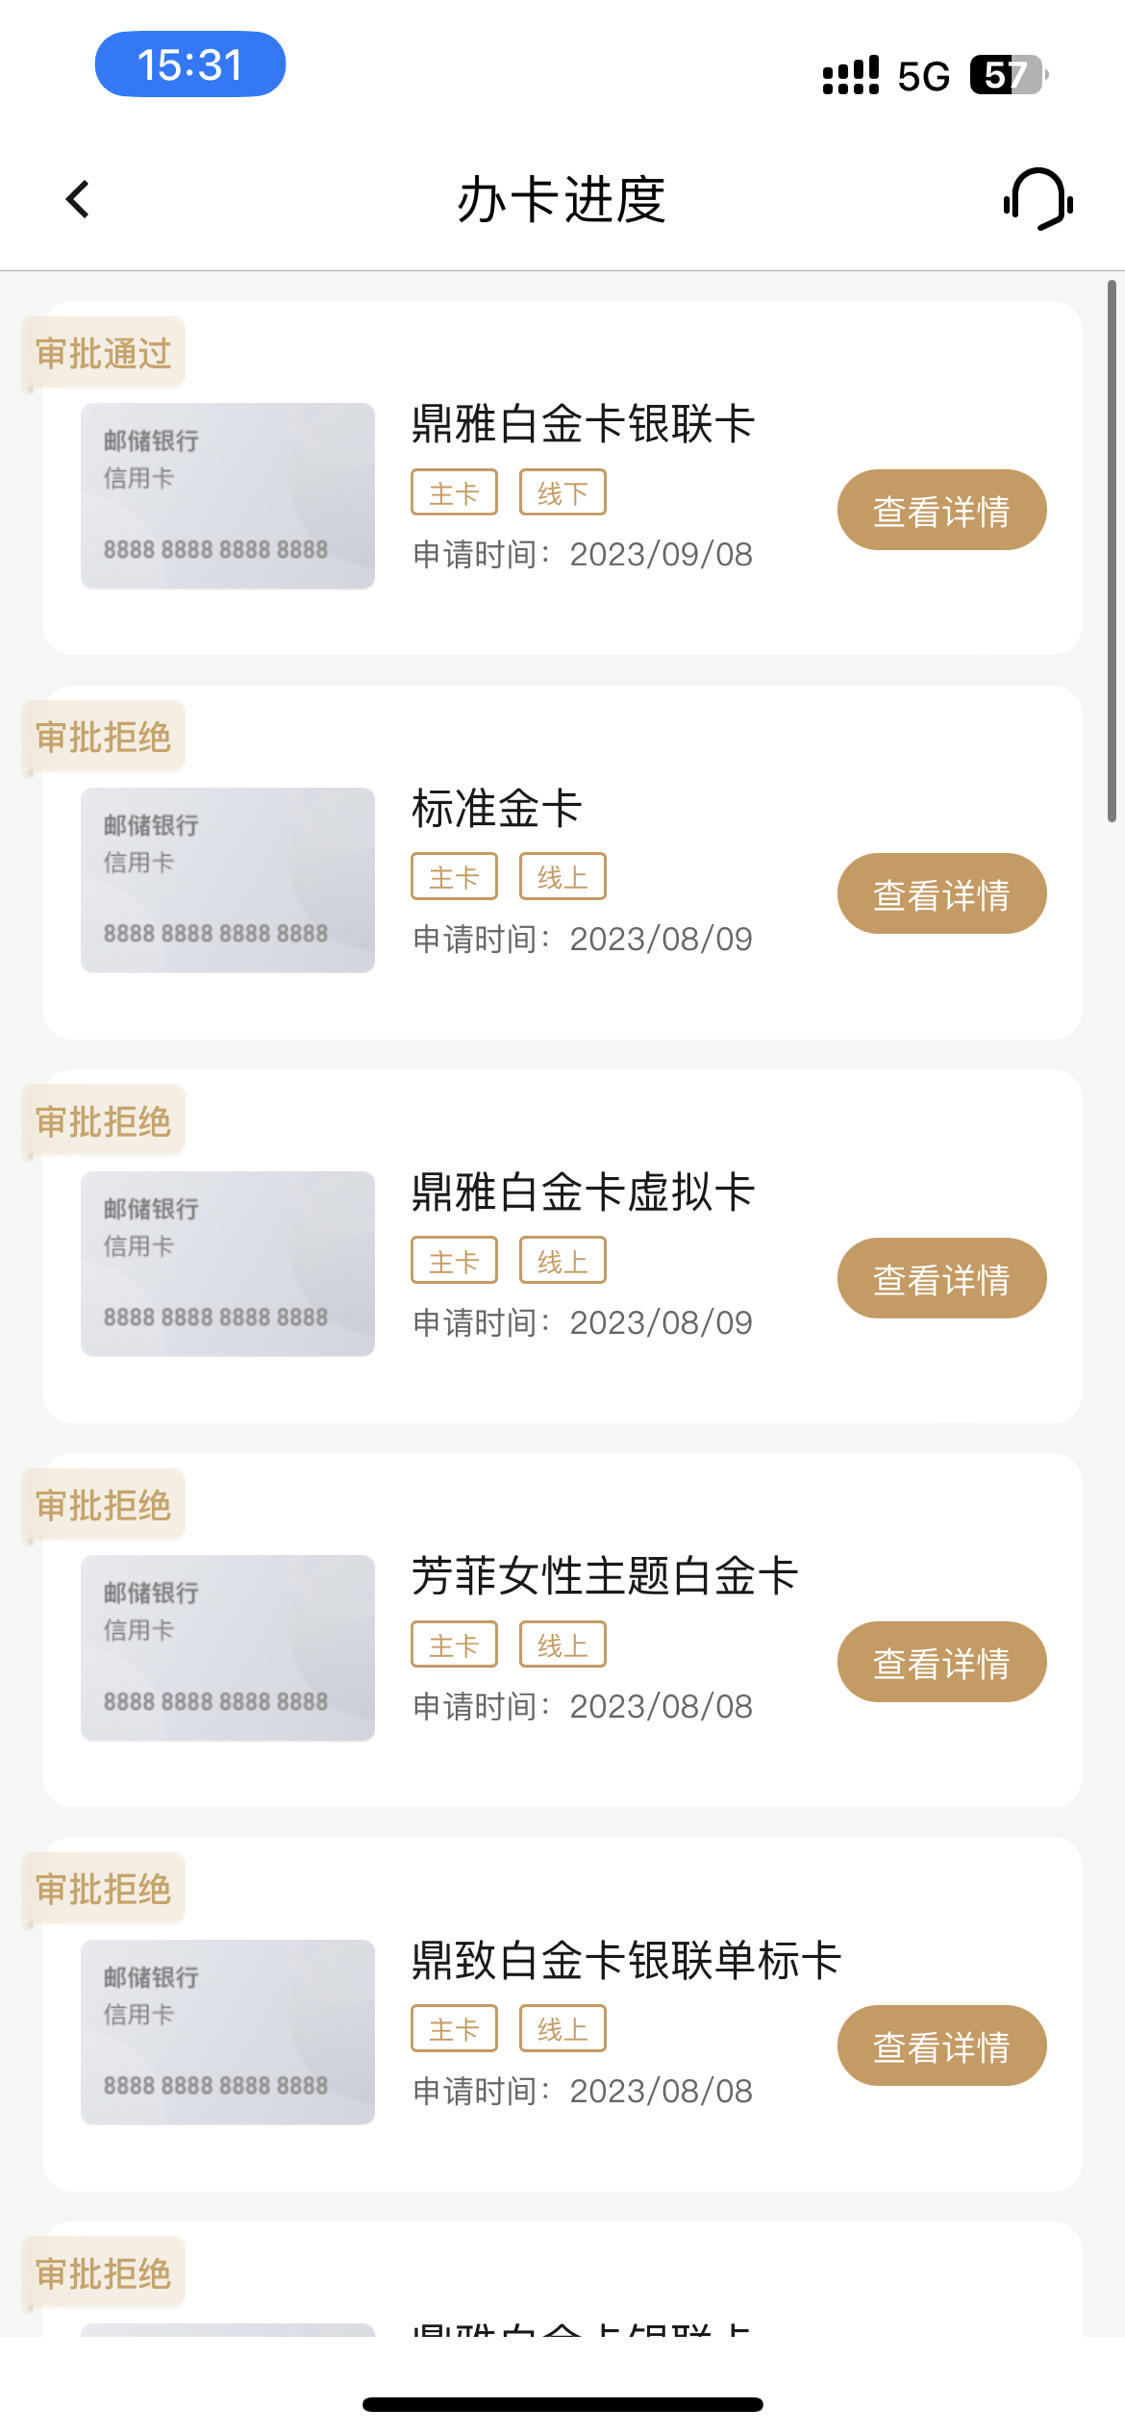Select the 鼎雅白金卡银联卡 card thumbnail
The image size is (1125, 2435).
pos(228,496)
